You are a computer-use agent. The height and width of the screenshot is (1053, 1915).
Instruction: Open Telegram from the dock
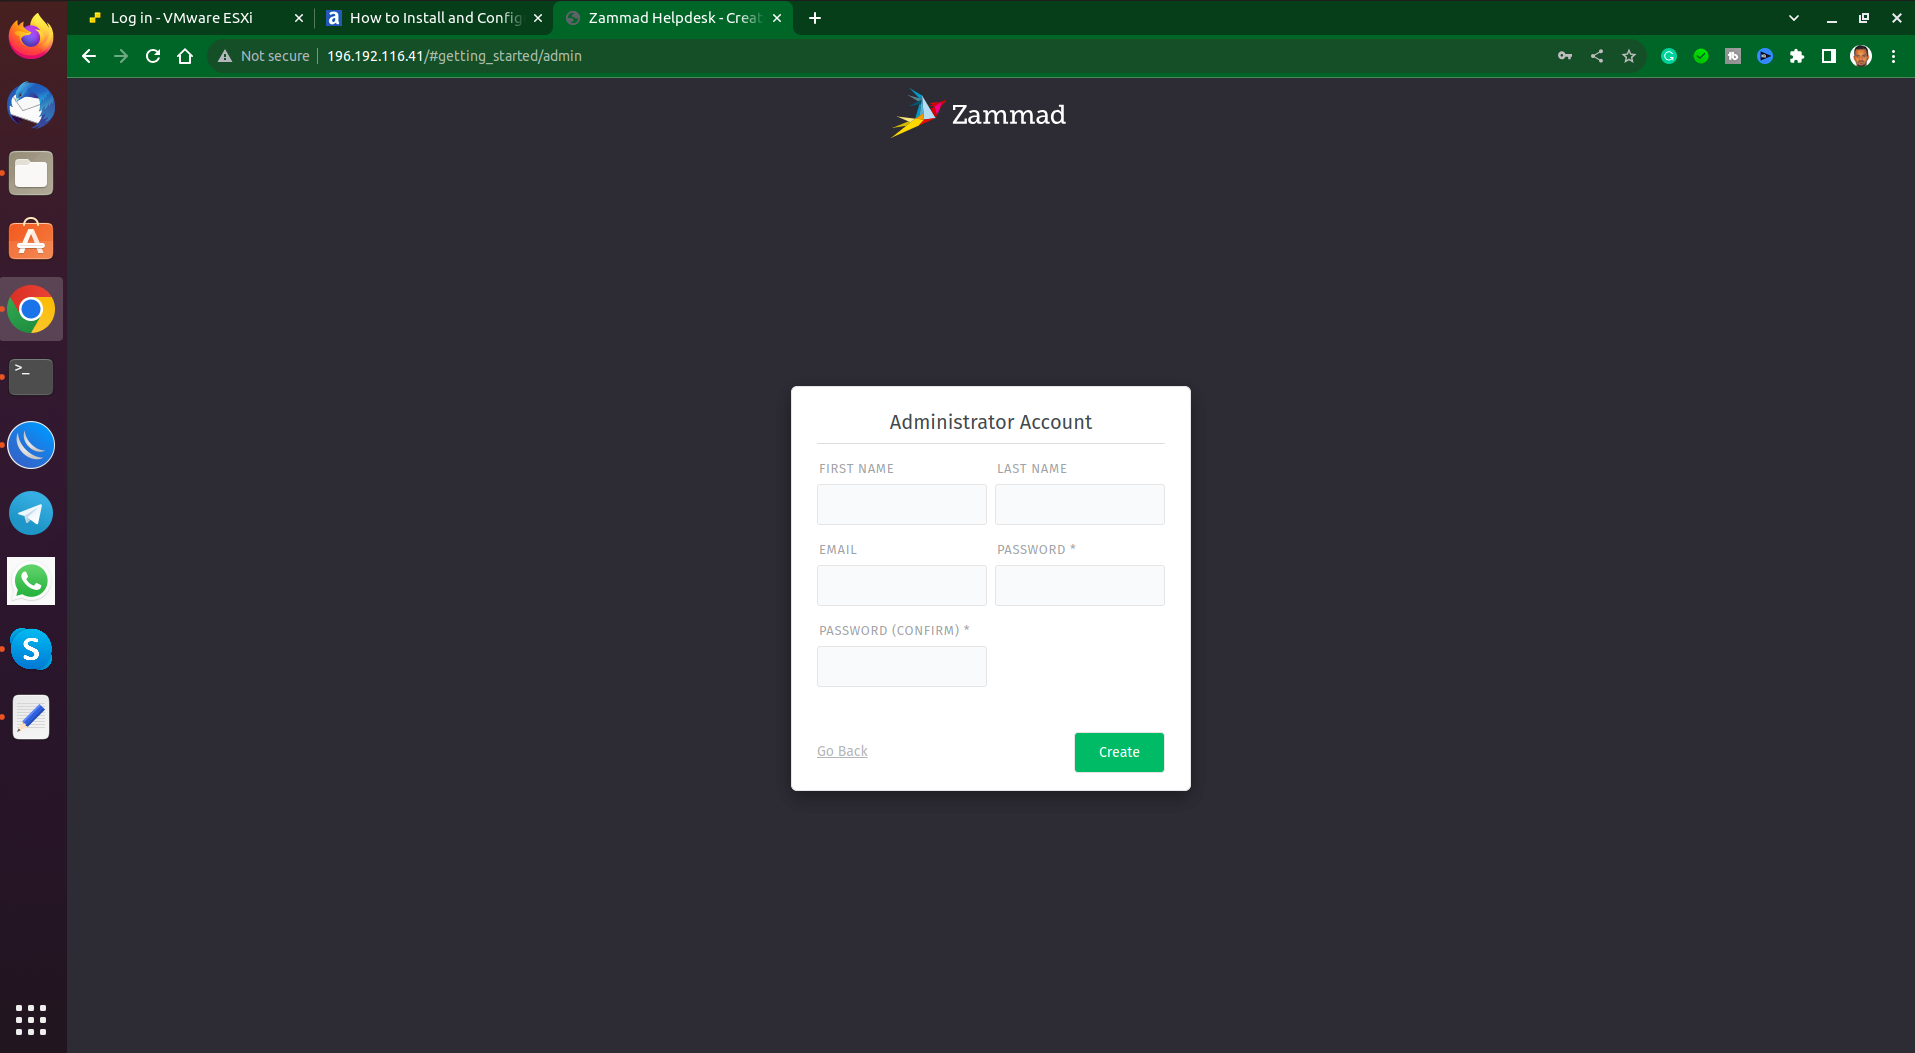point(31,513)
